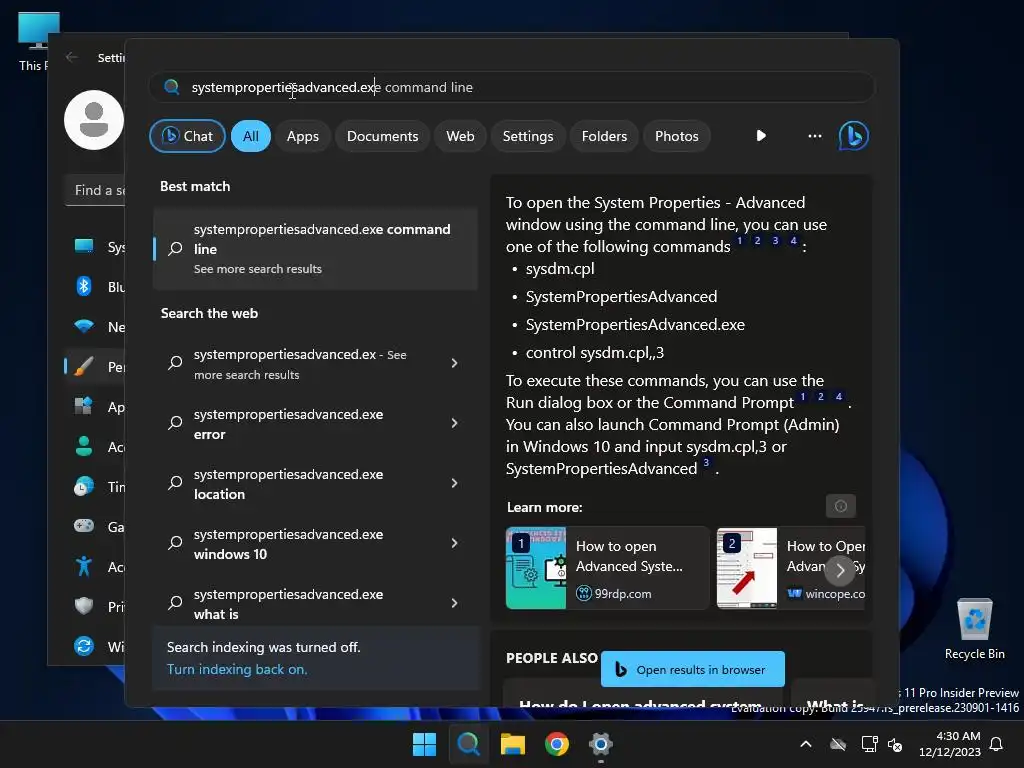Click the user avatar in Settings window
This screenshot has width=1024, height=768.
(x=94, y=120)
